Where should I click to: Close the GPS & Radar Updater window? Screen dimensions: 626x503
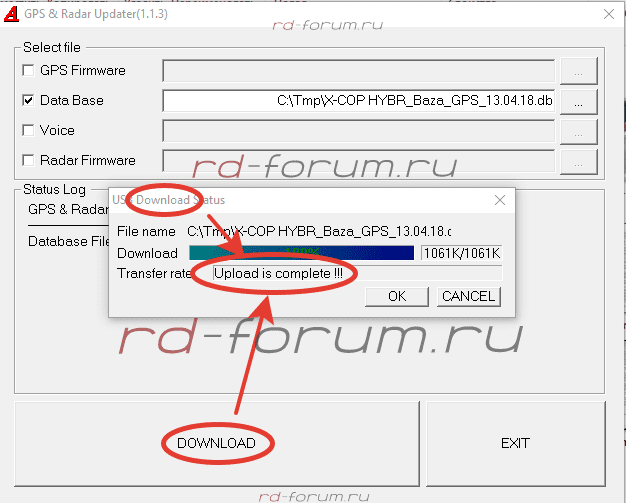605,13
